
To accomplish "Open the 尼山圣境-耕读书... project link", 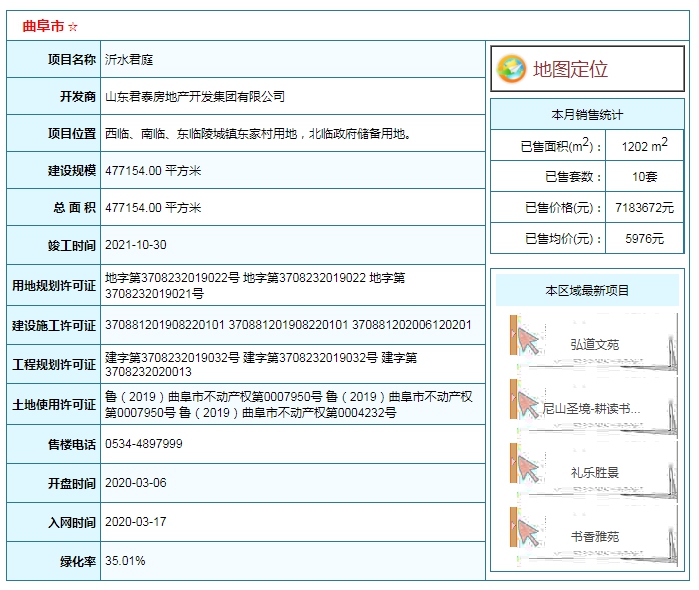I will (591, 408).
